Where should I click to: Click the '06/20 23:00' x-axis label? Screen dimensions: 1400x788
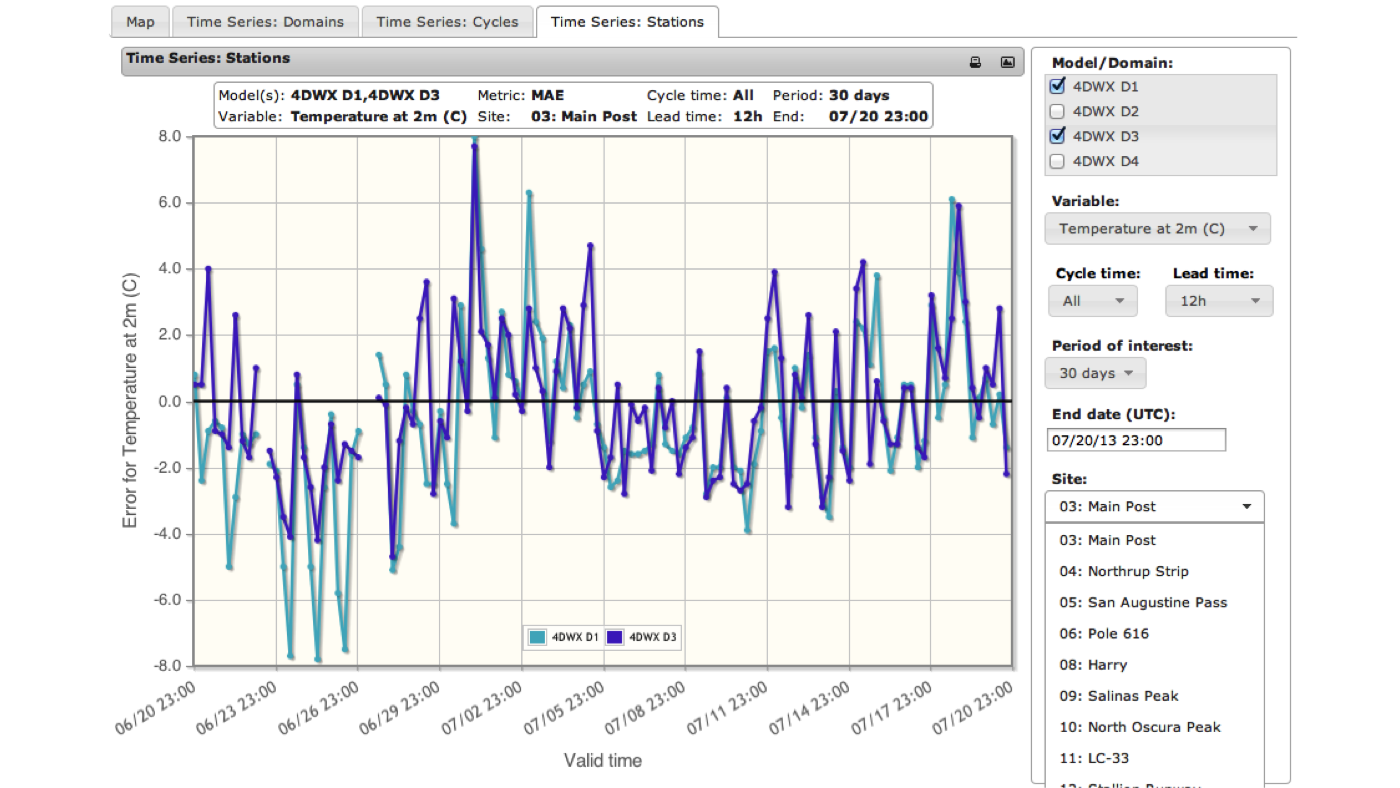click(x=156, y=708)
